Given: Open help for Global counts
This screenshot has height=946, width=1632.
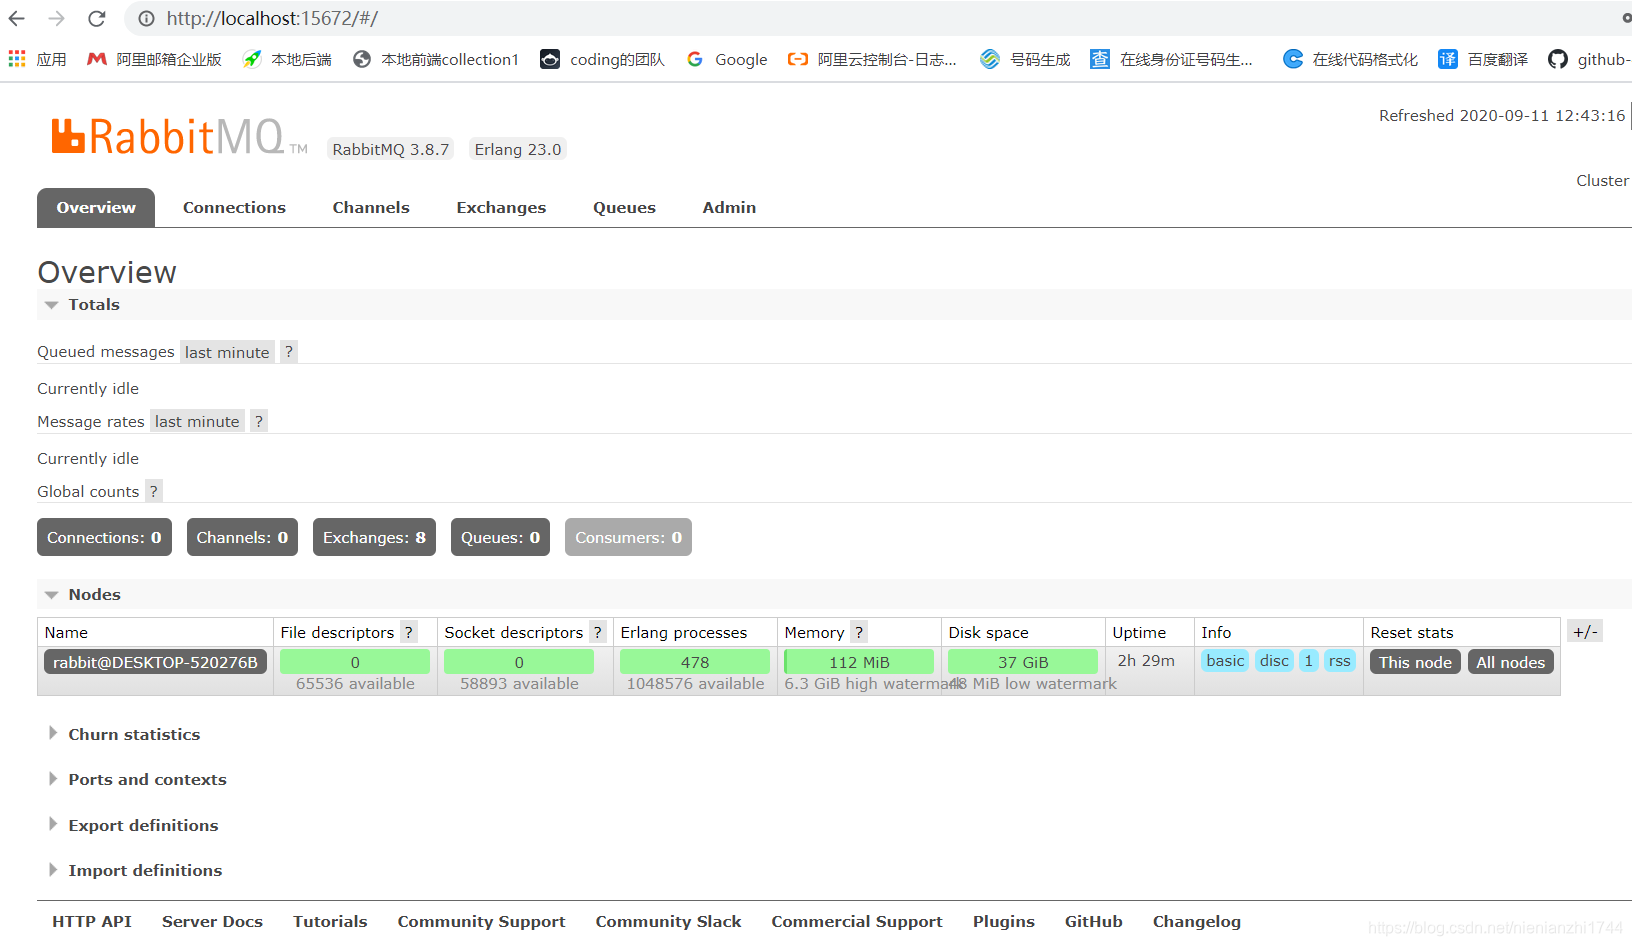Looking at the screenshot, I should [153, 491].
